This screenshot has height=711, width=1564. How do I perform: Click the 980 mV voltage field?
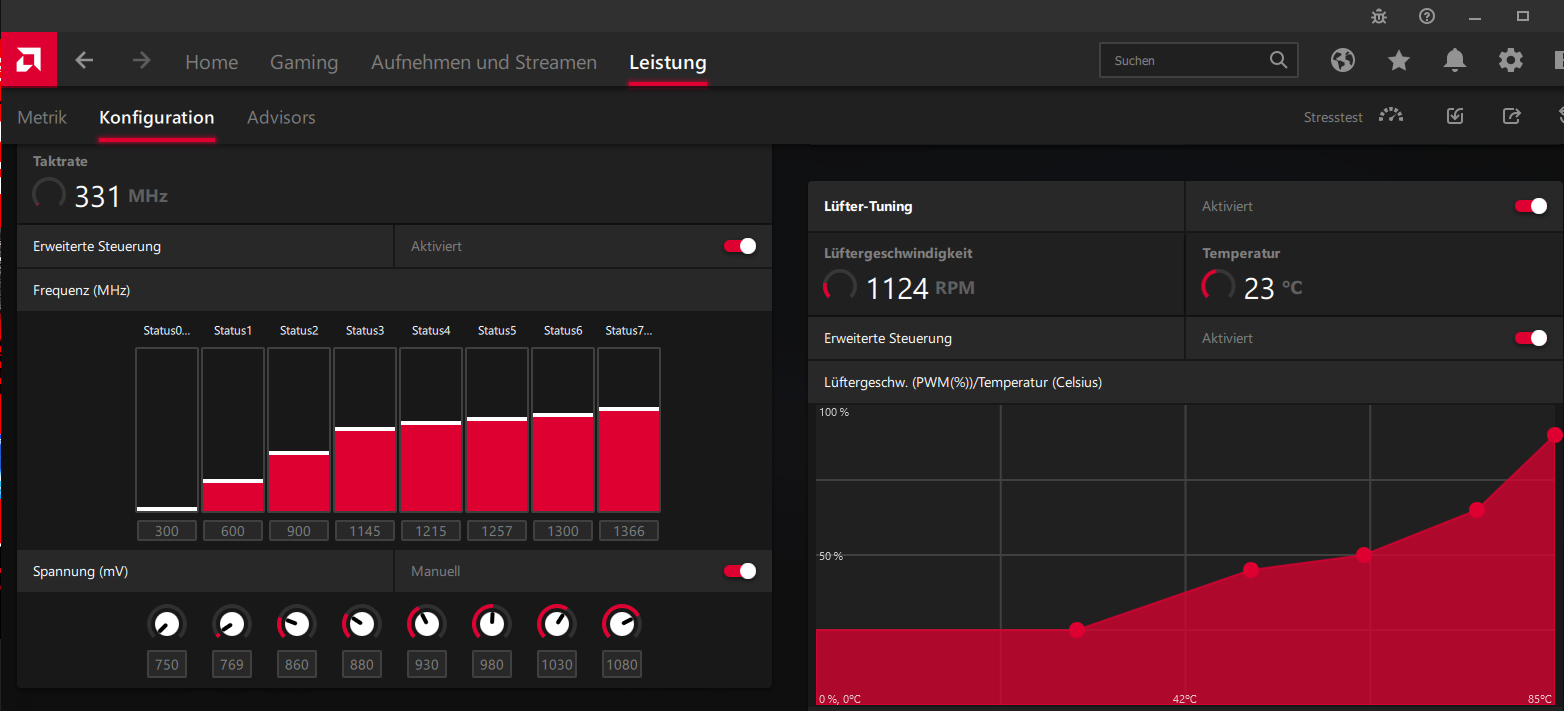coord(492,664)
